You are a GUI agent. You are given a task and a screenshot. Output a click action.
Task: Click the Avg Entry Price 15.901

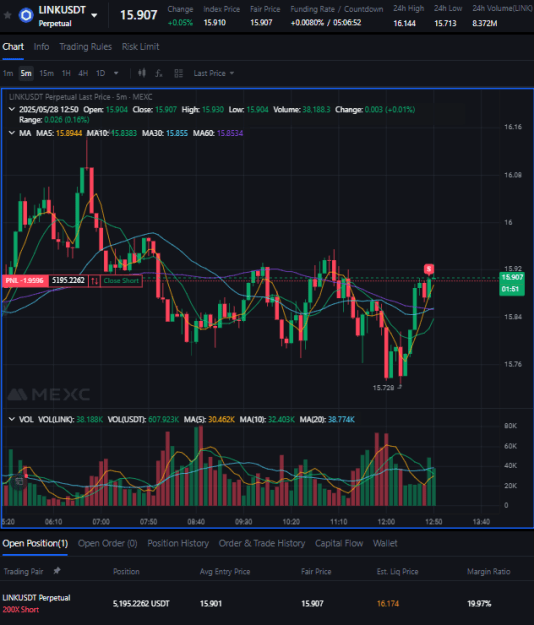click(x=211, y=603)
